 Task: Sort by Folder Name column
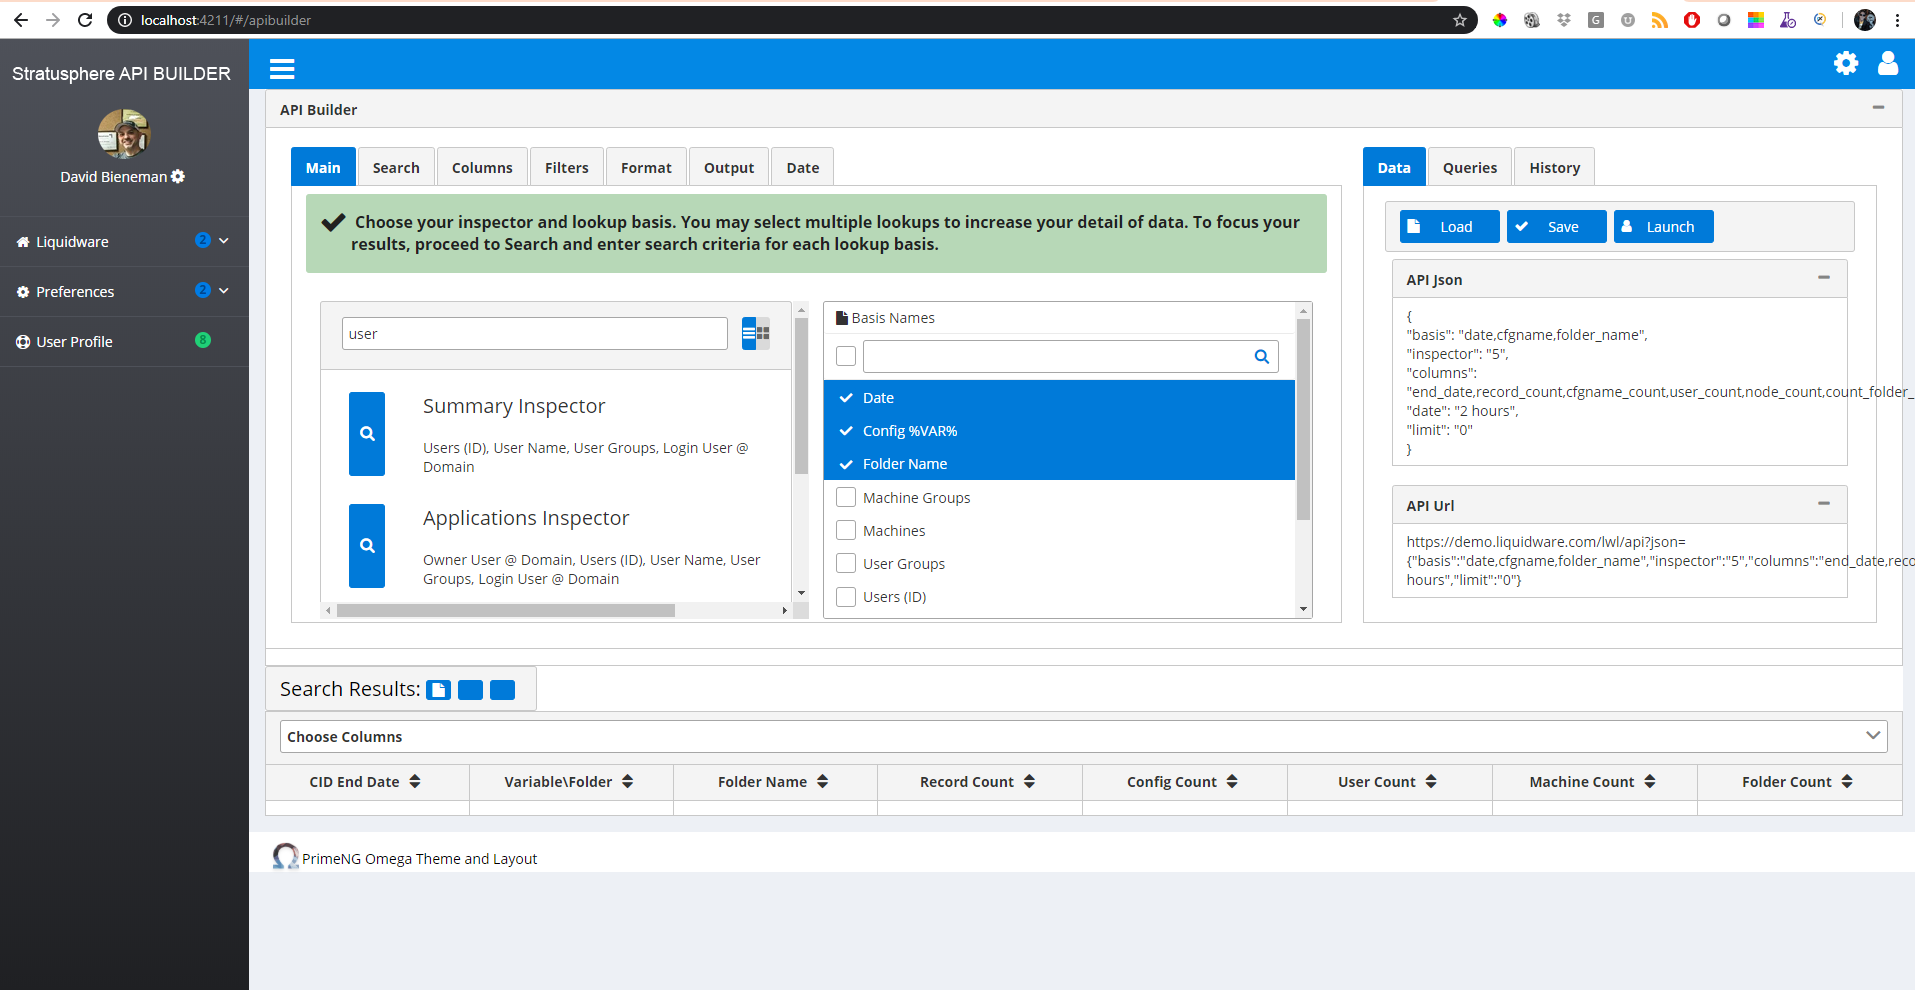click(823, 782)
